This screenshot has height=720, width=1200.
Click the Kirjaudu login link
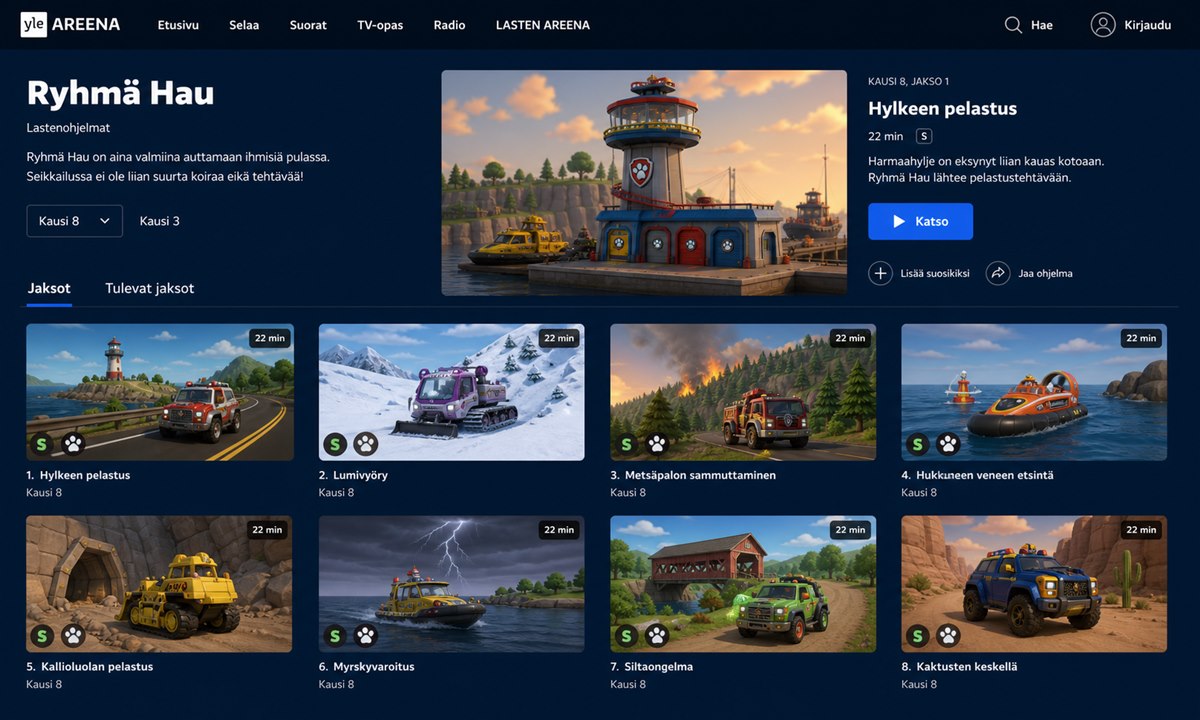coord(1147,25)
